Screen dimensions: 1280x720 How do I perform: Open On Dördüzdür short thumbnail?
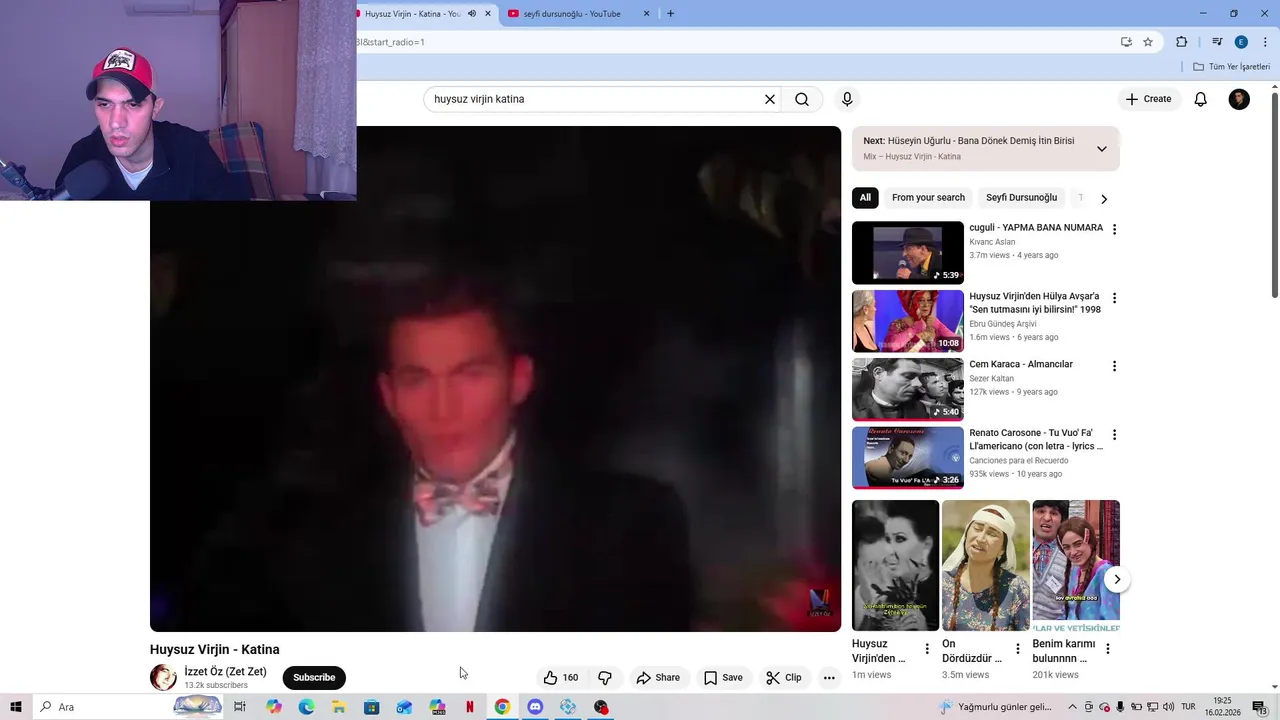click(985, 566)
